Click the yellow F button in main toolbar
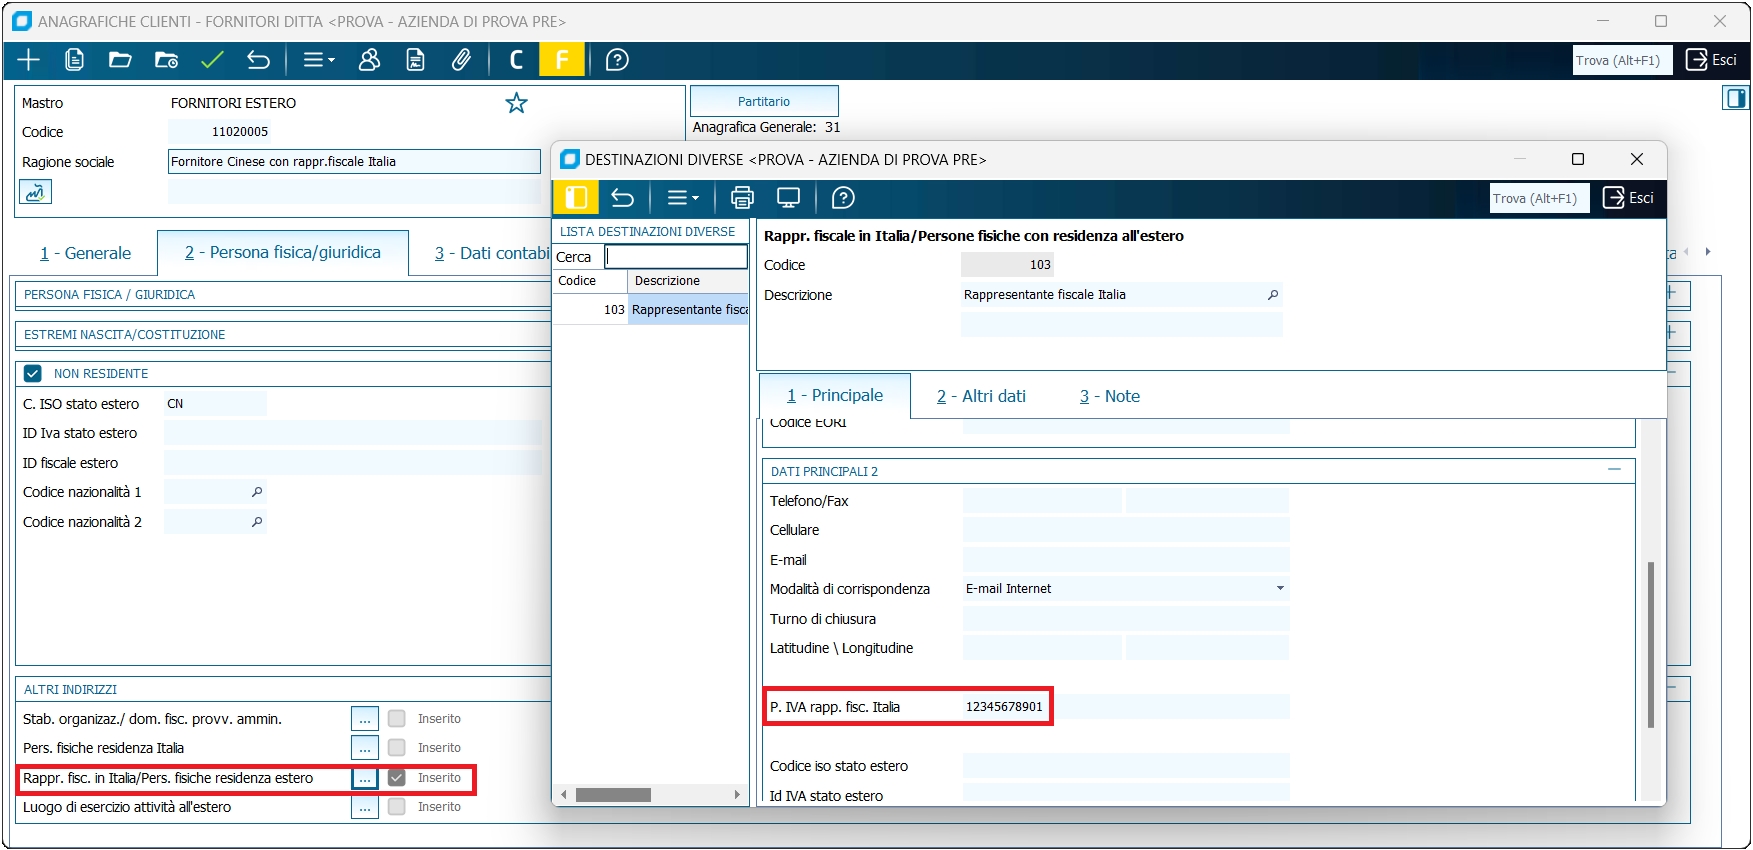1753x850 pixels. tap(562, 60)
